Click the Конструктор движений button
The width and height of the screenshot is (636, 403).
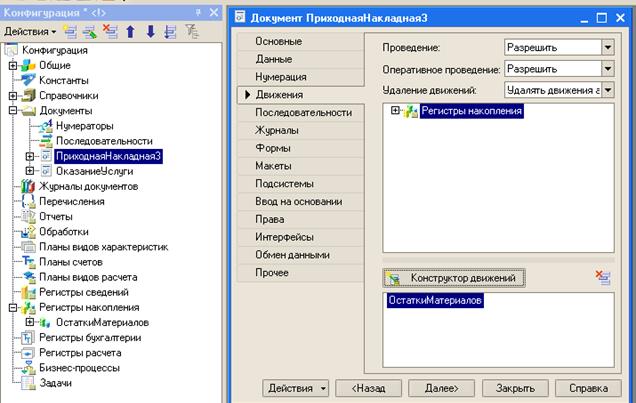(454, 278)
